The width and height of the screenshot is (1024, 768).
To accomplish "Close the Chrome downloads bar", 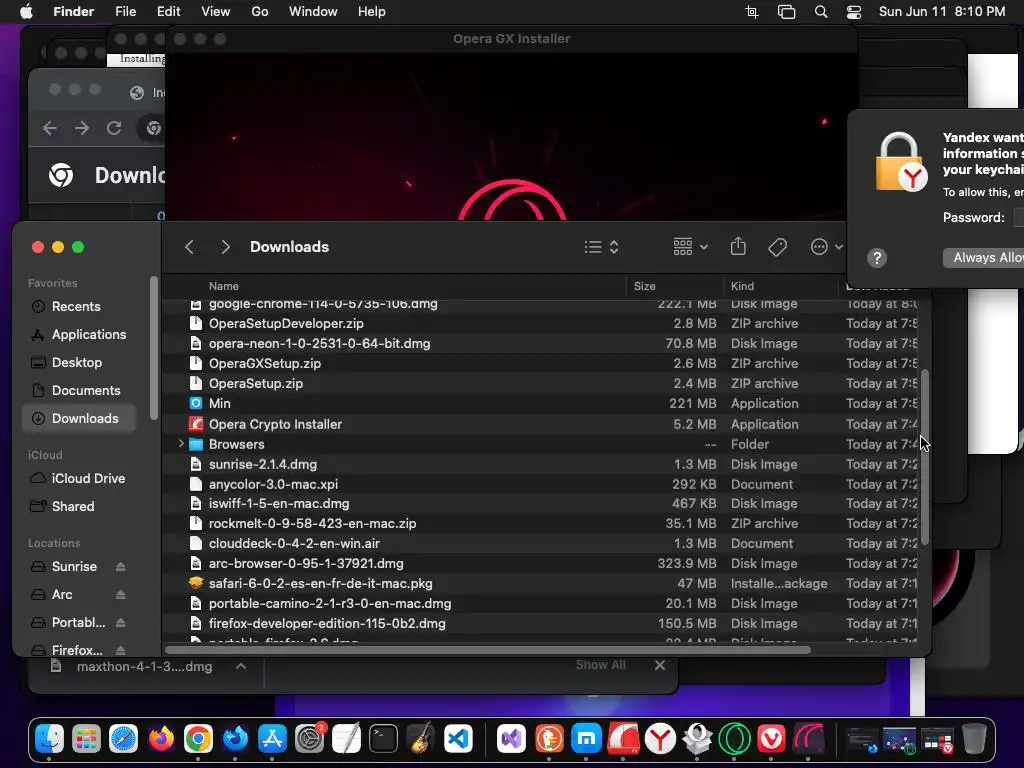I will tap(660, 665).
